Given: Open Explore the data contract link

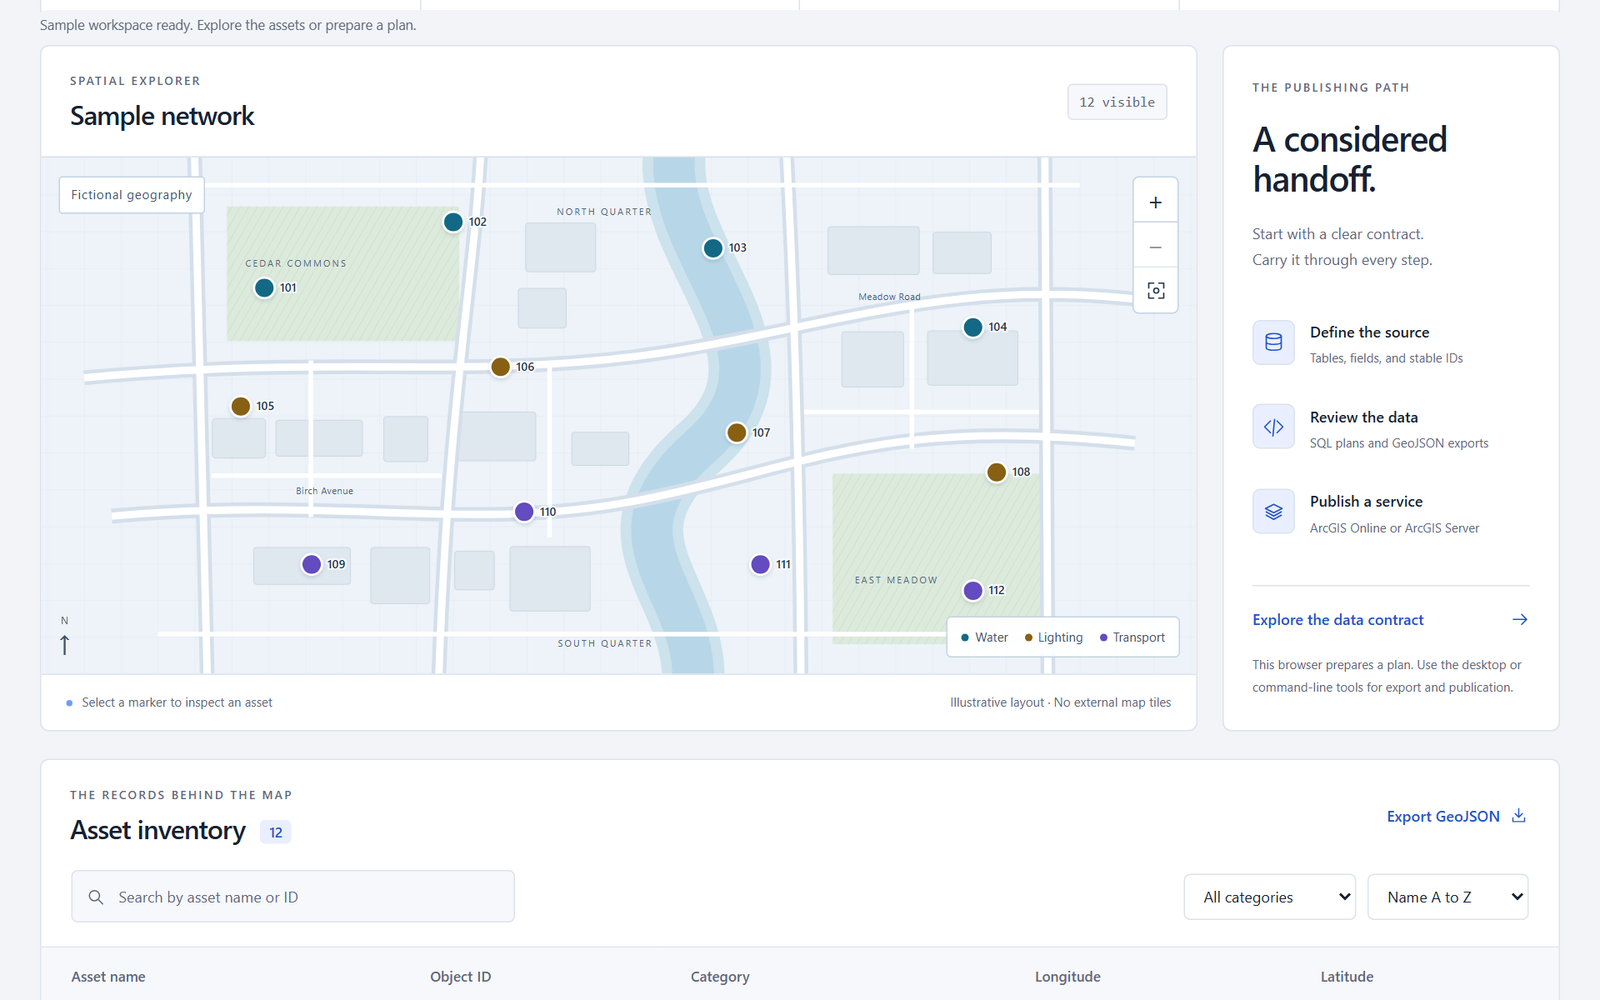Looking at the screenshot, I should [x=1338, y=620].
